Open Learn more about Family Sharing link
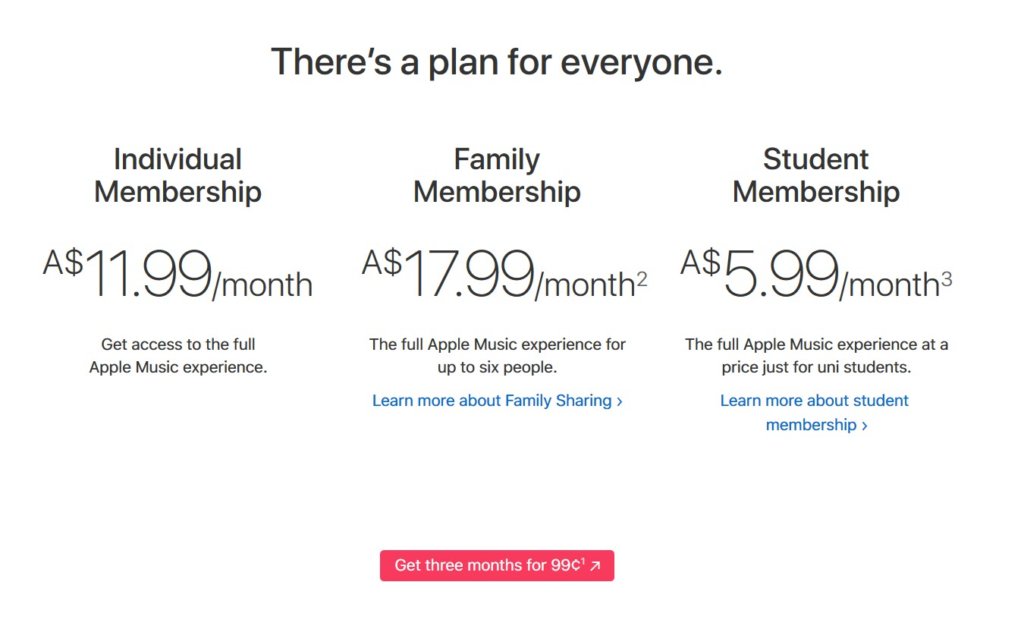The image size is (1024, 626). [491, 400]
